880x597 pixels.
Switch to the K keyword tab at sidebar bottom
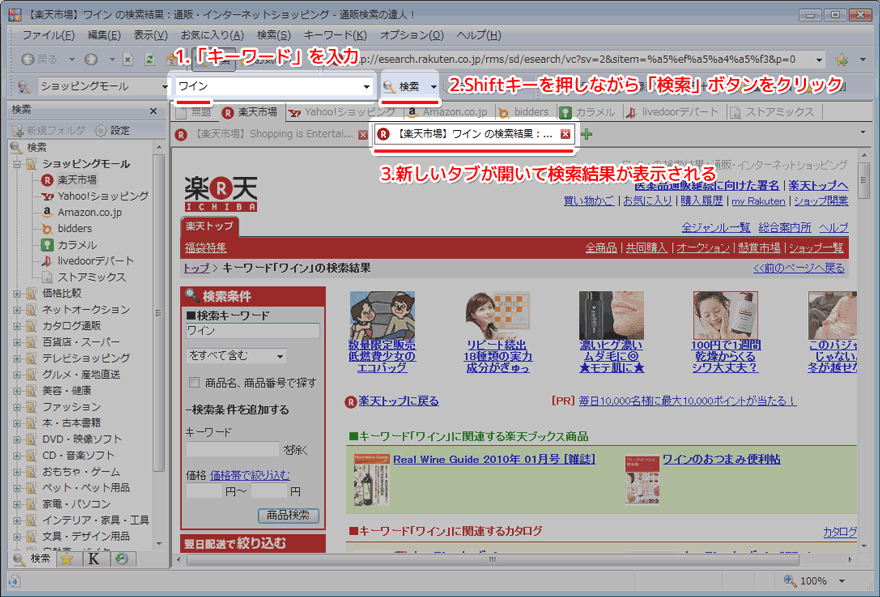(94, 559)
